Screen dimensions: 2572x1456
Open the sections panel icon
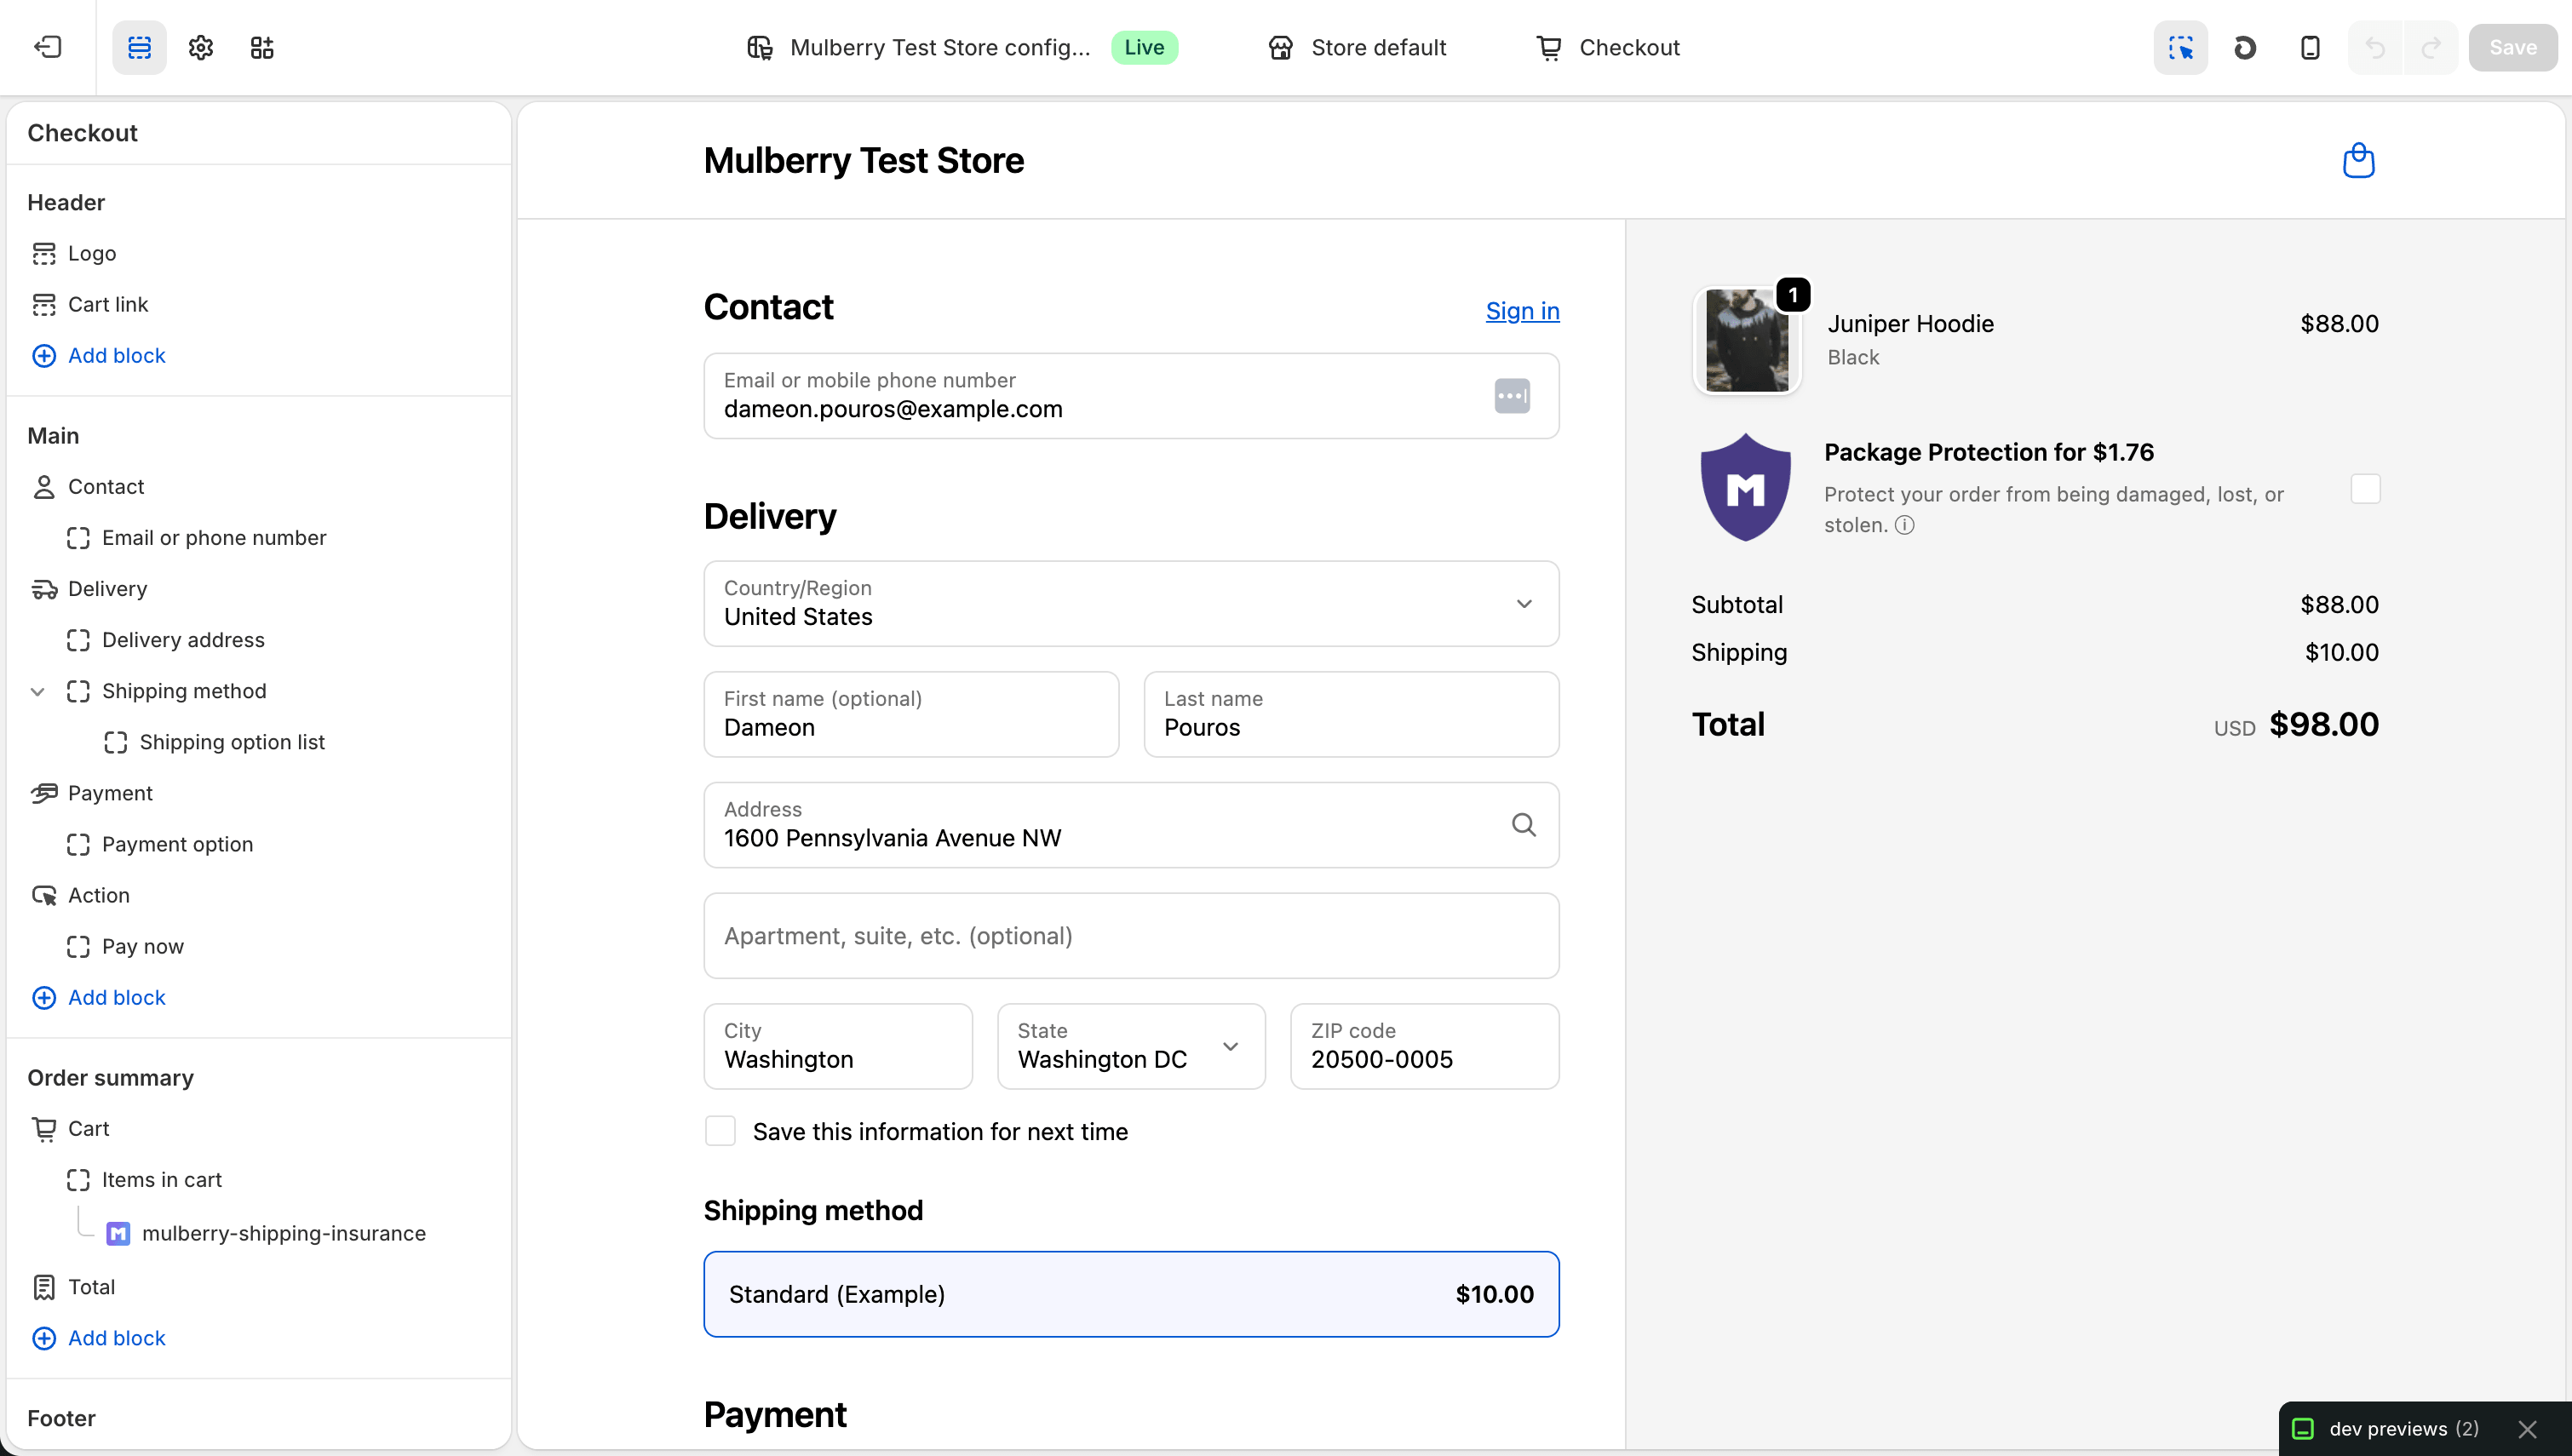pyautogui.click(x=139, y=47)
